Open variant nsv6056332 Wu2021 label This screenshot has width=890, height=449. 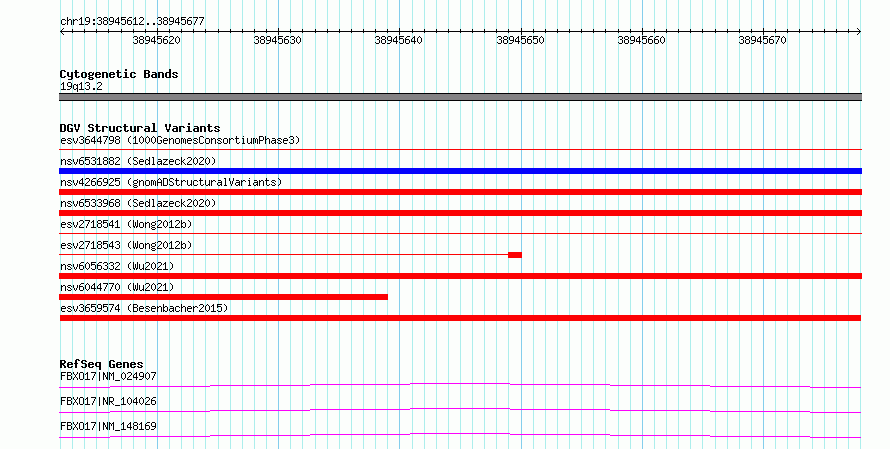(117, 266)
